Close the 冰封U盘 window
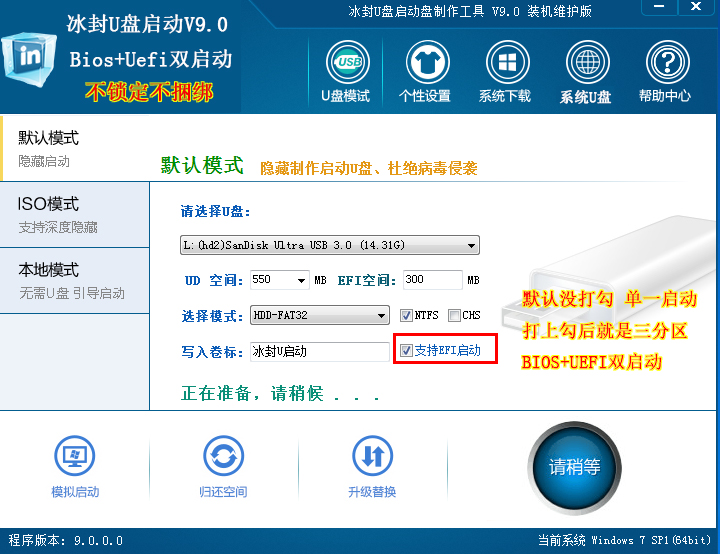The image size is (720, 554). (x=696, y=7)
